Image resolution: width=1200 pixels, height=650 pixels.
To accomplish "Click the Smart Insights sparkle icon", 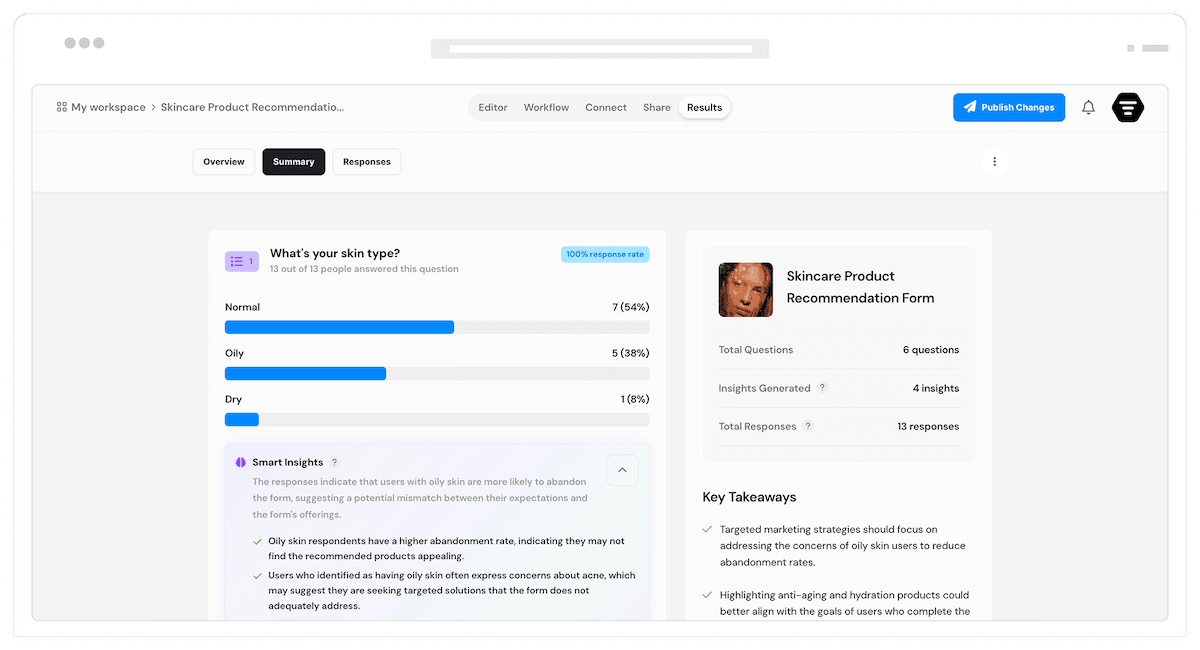I will 241,462.
